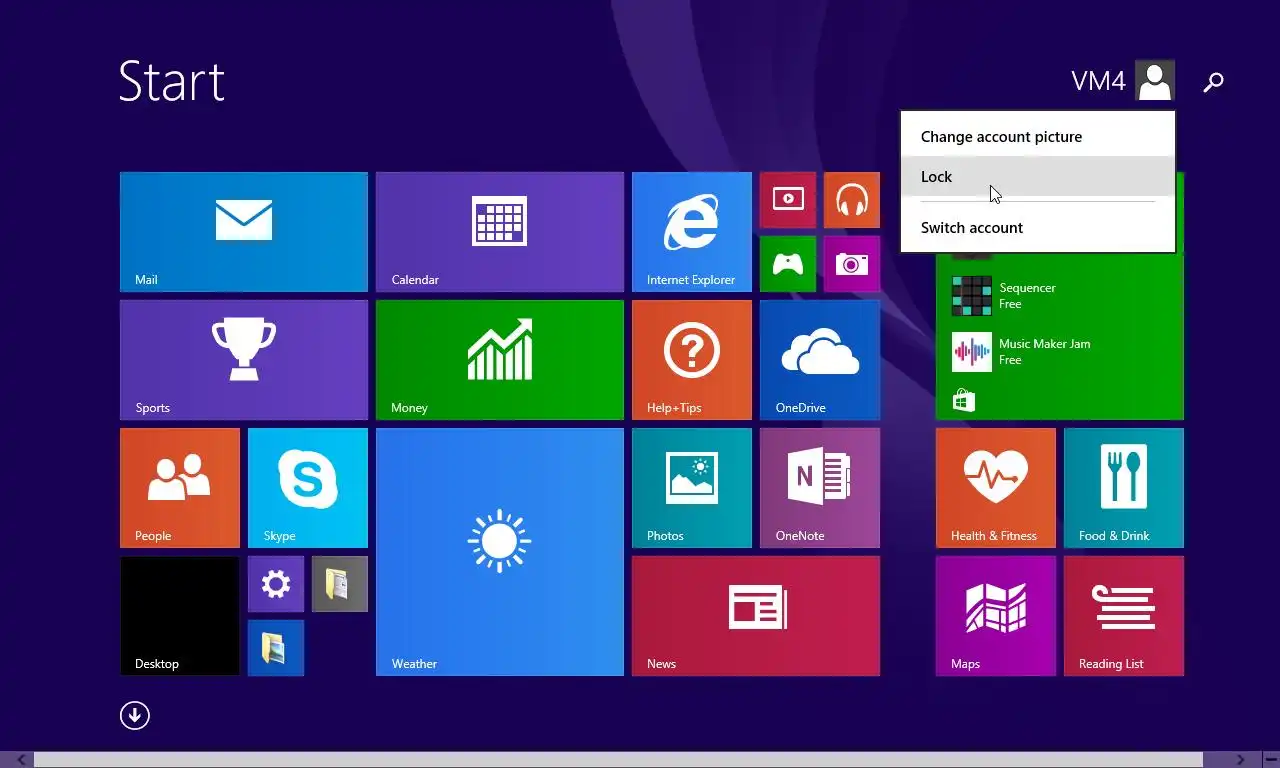The width and height of the screenshot is (1280, 768).
Task: Click scrollbar right arrow
Action: (x=1240, y=760)
